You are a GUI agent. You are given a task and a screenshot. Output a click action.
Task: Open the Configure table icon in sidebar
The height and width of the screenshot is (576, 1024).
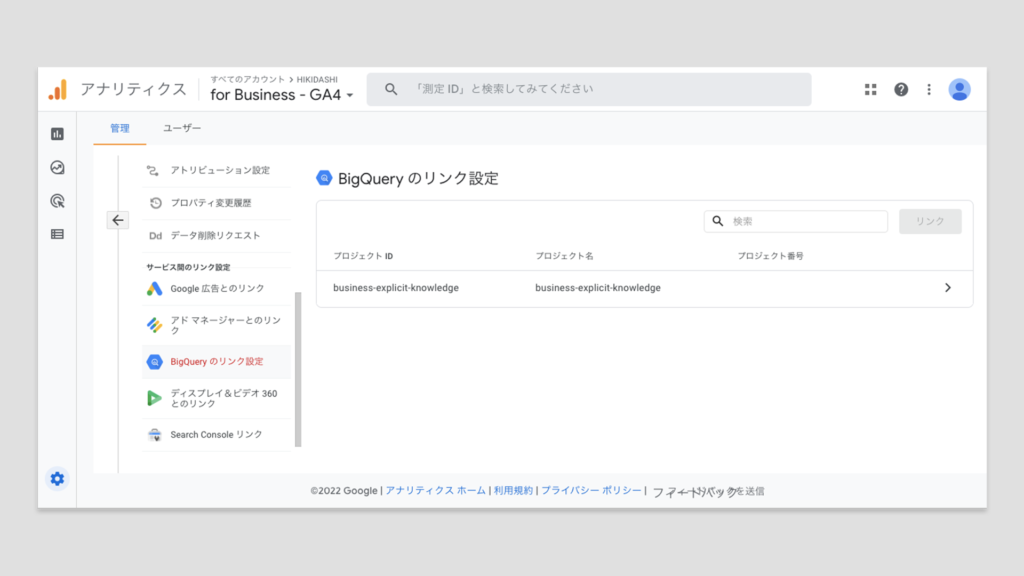pyautogui.click(x=57, y=234)
